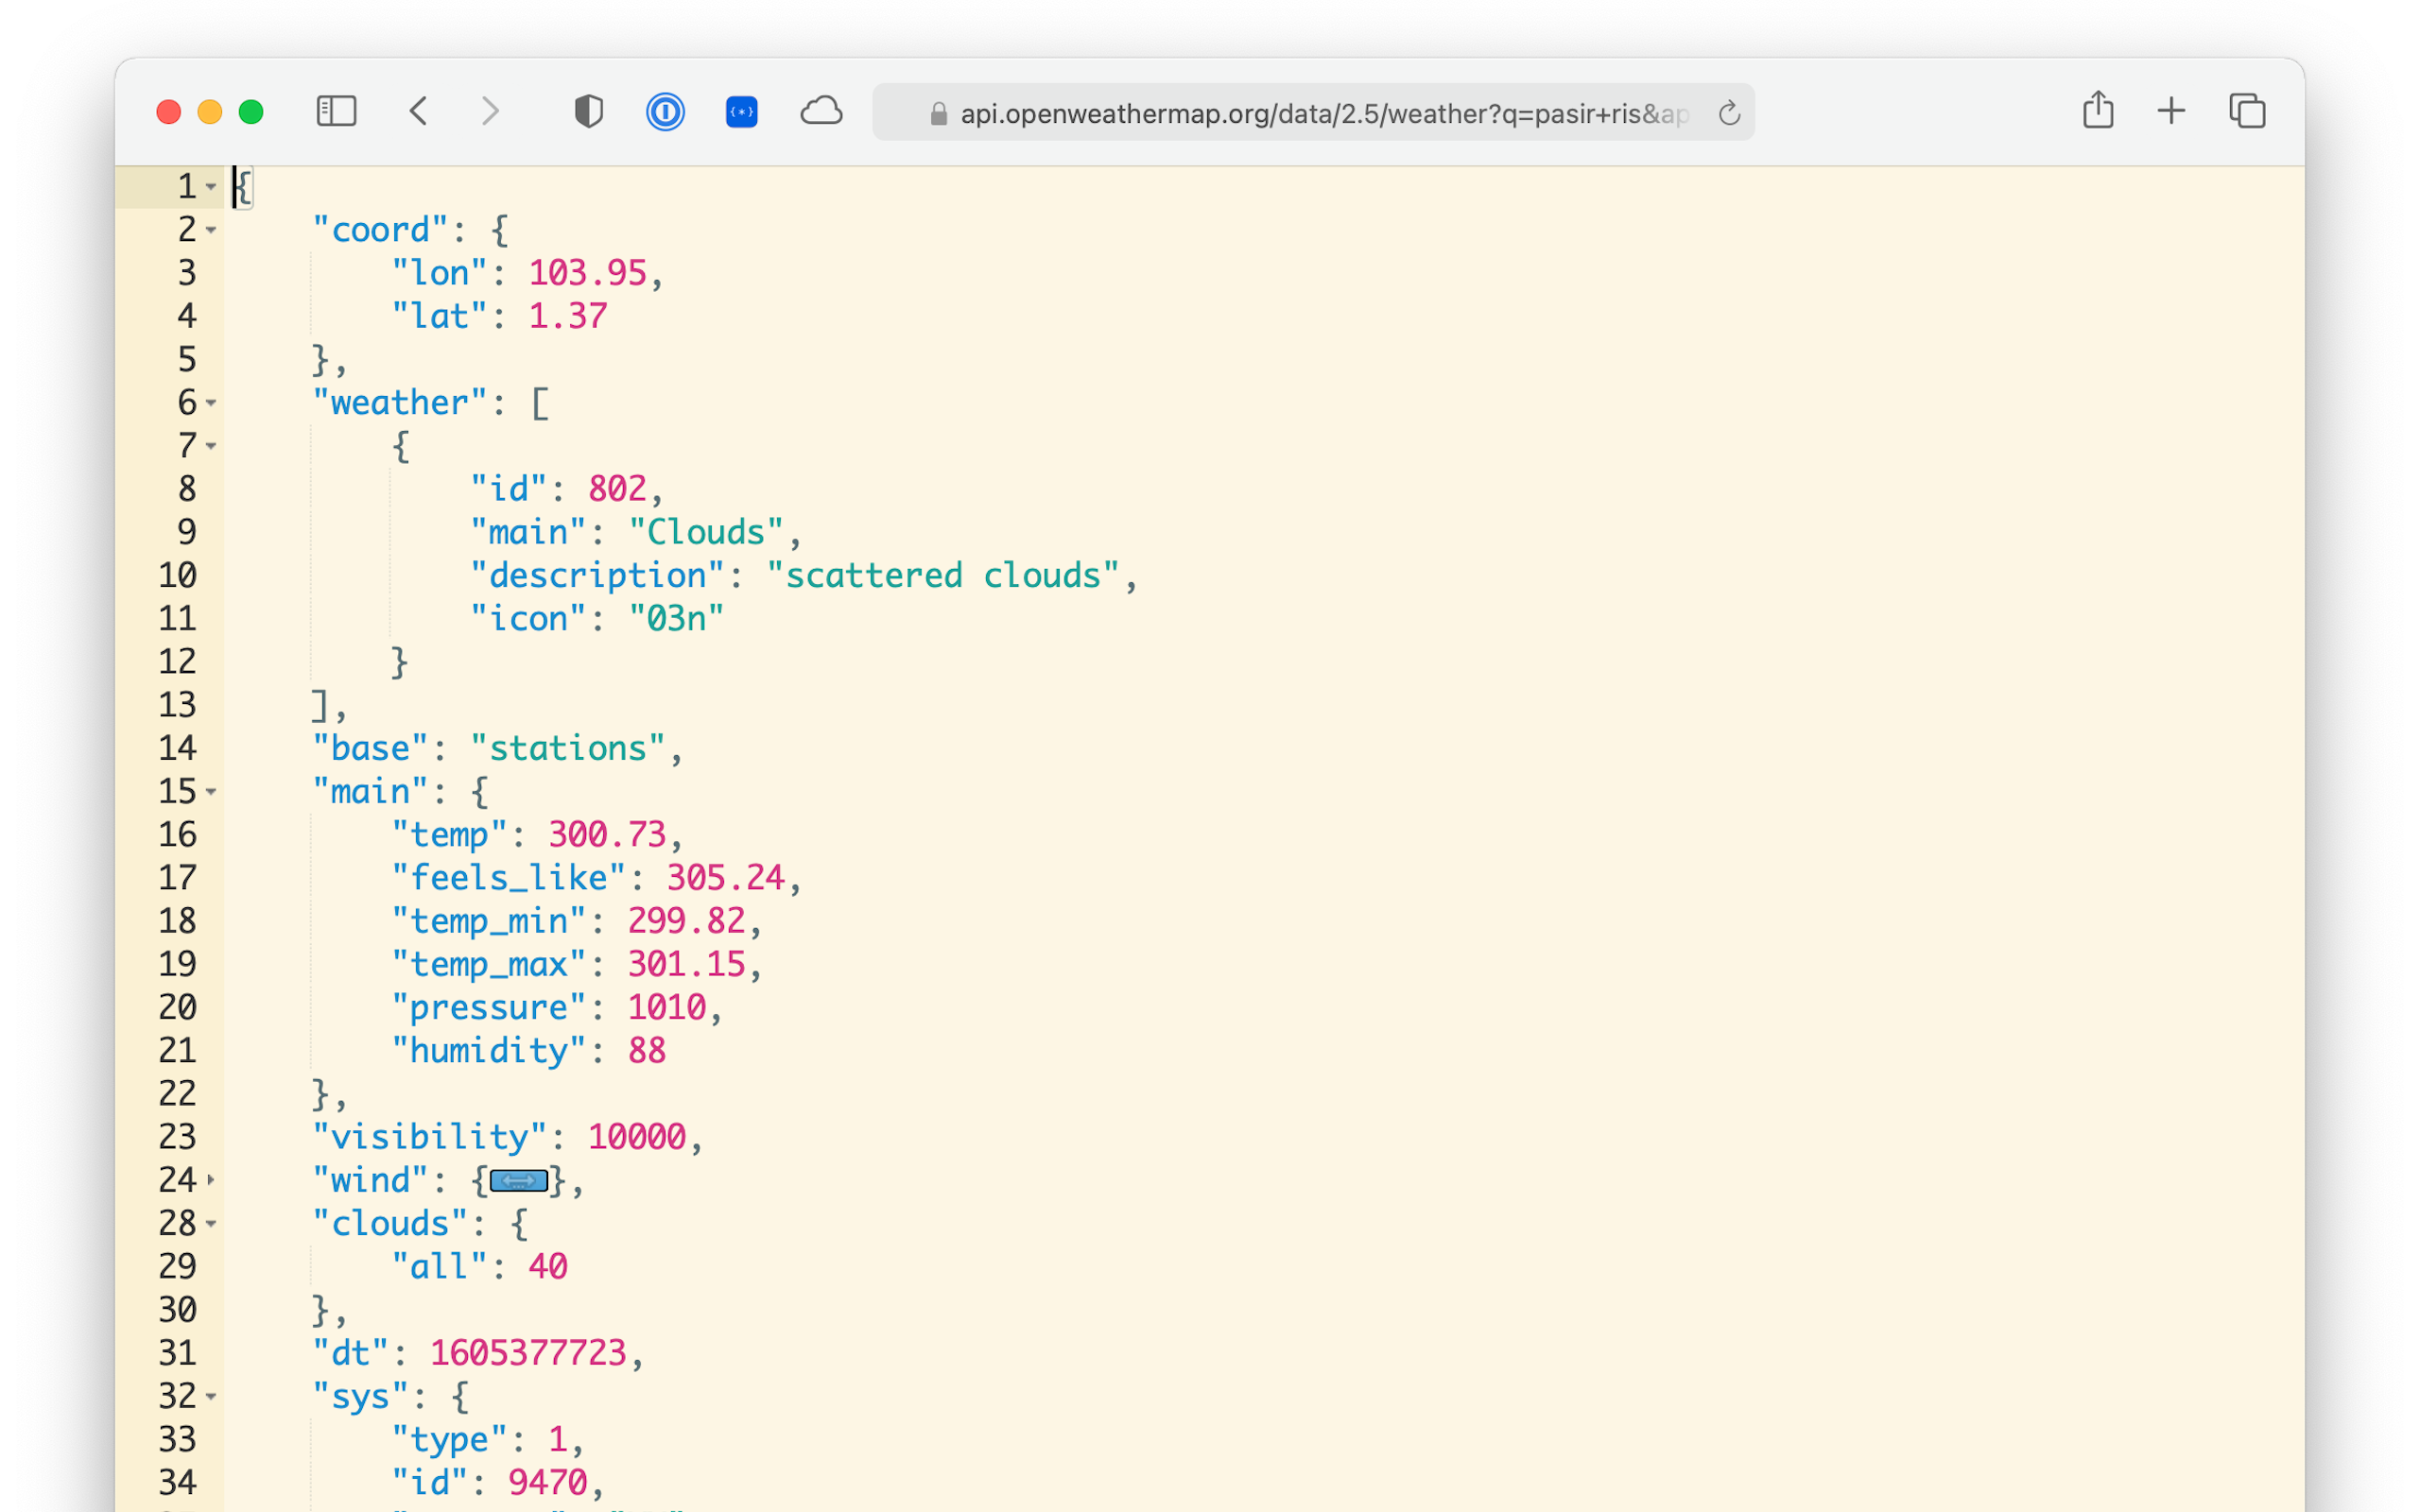Click the "visibility" key
The height and width of the screenshot is (1512, 2420).
pyautogui.click(x=430, y=1137)
